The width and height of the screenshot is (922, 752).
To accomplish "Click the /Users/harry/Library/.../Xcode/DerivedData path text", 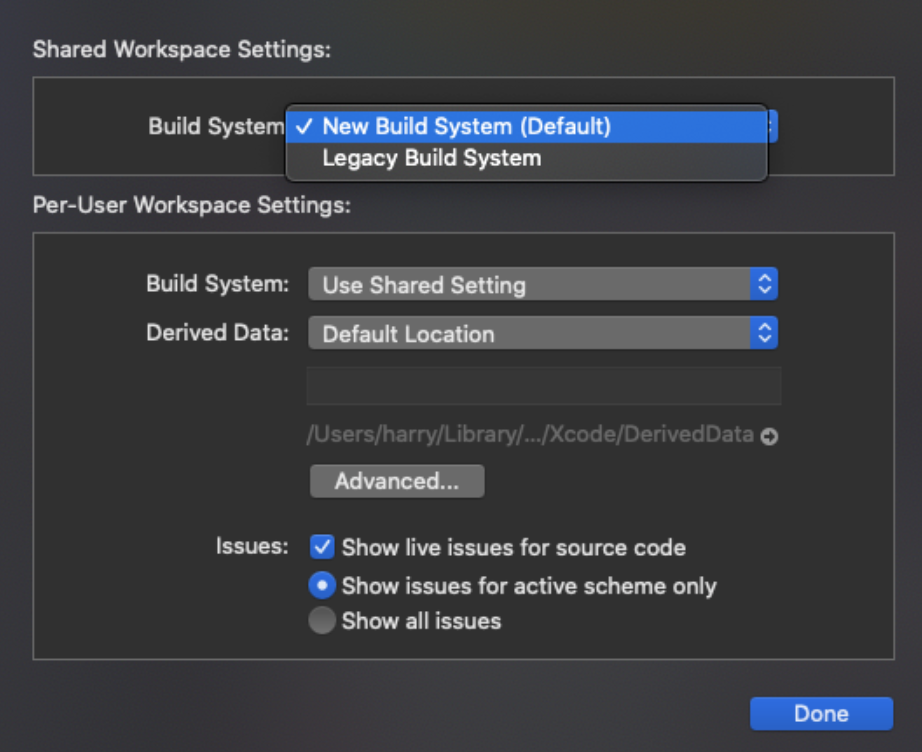I will (530, 435).
